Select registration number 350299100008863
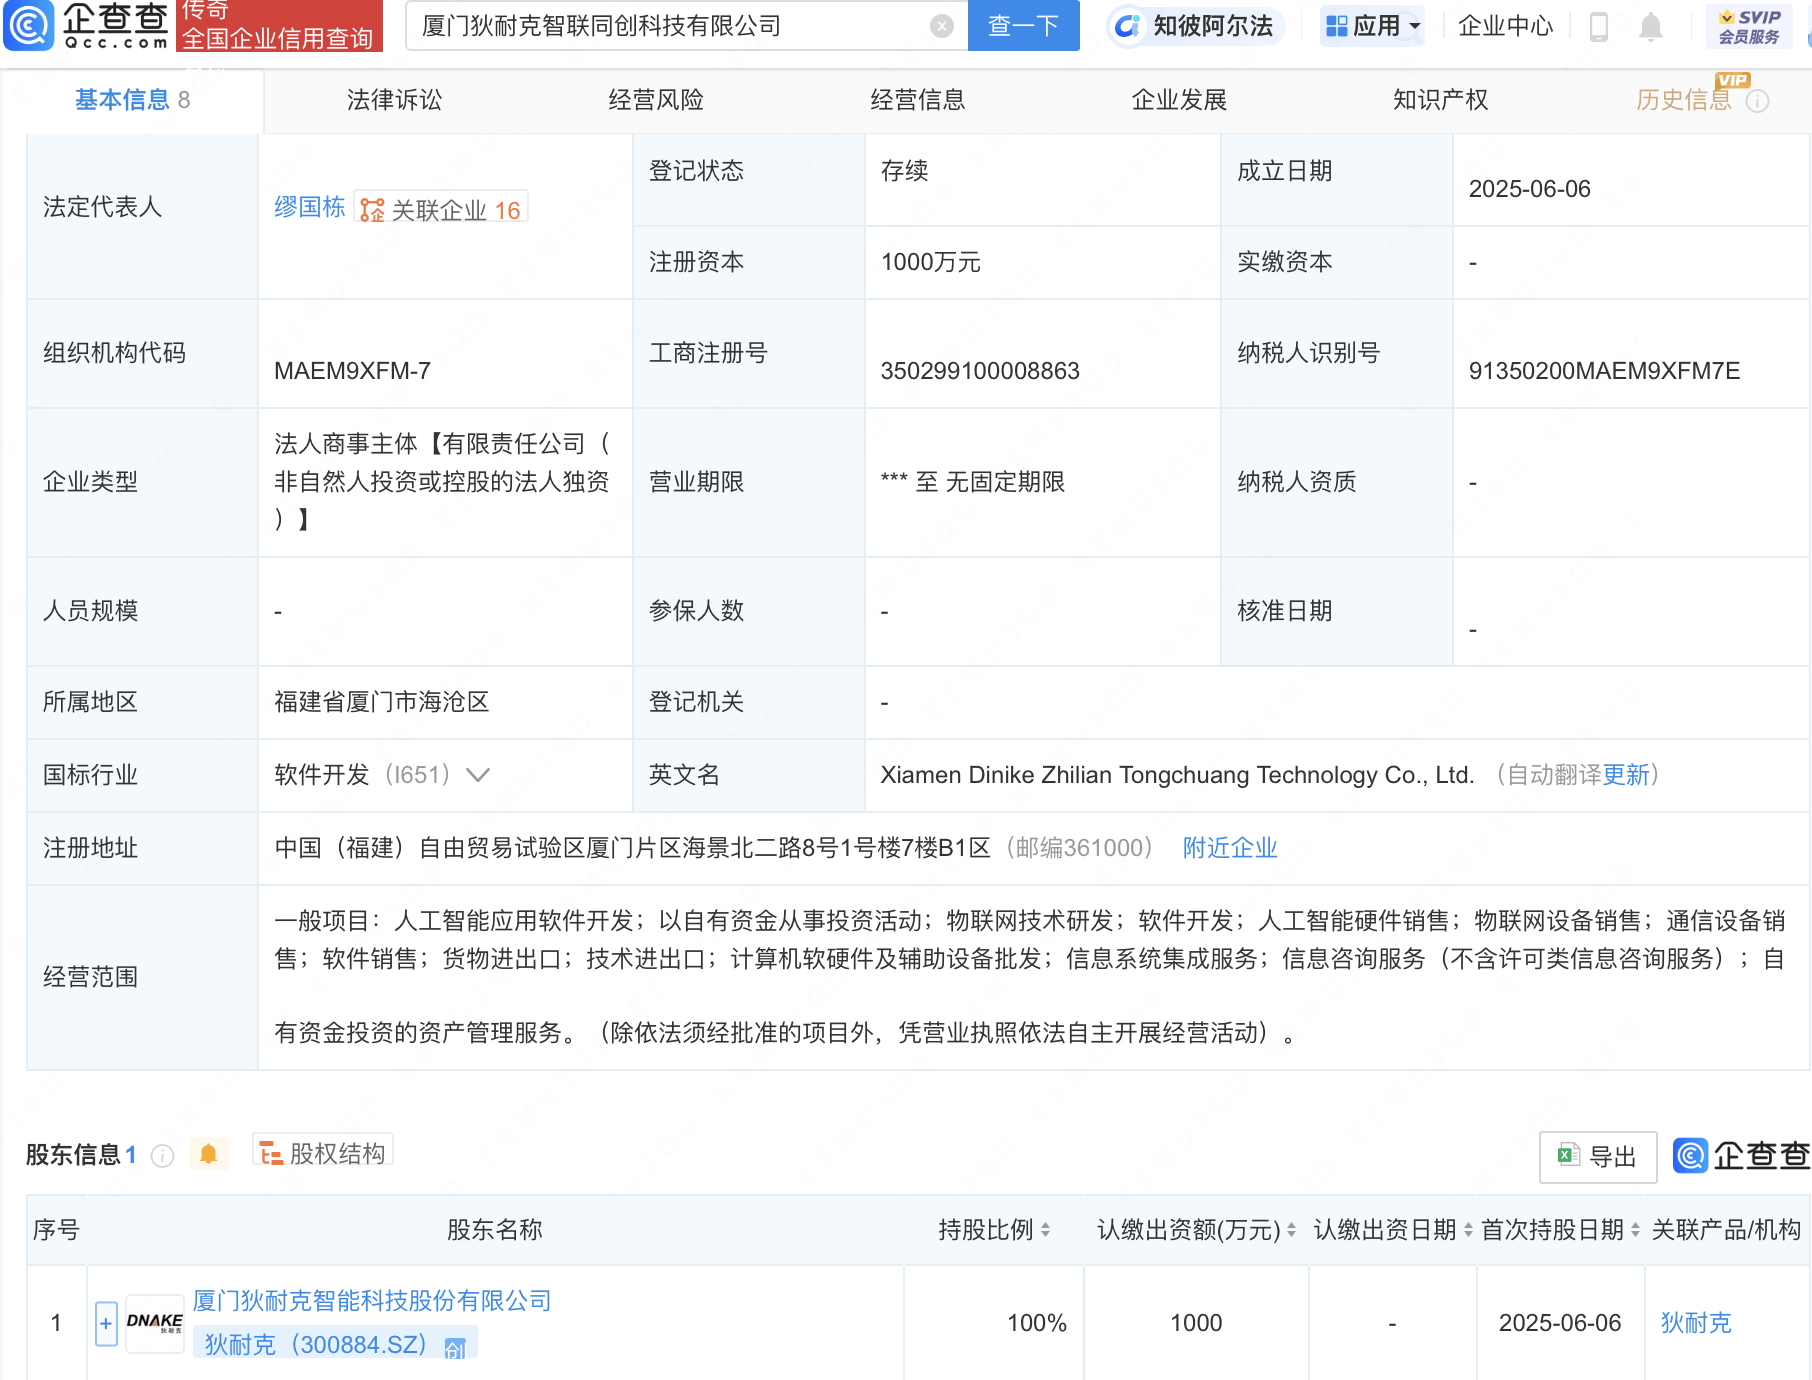1812x1380 pixels. (980, 371)
